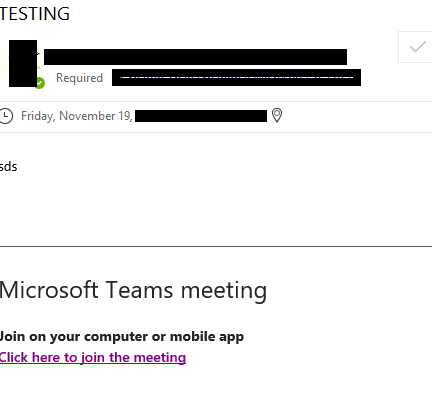Open the sender's avatar picture
Image resolution: width=432 pixels, height=414 pixels.
23,63
